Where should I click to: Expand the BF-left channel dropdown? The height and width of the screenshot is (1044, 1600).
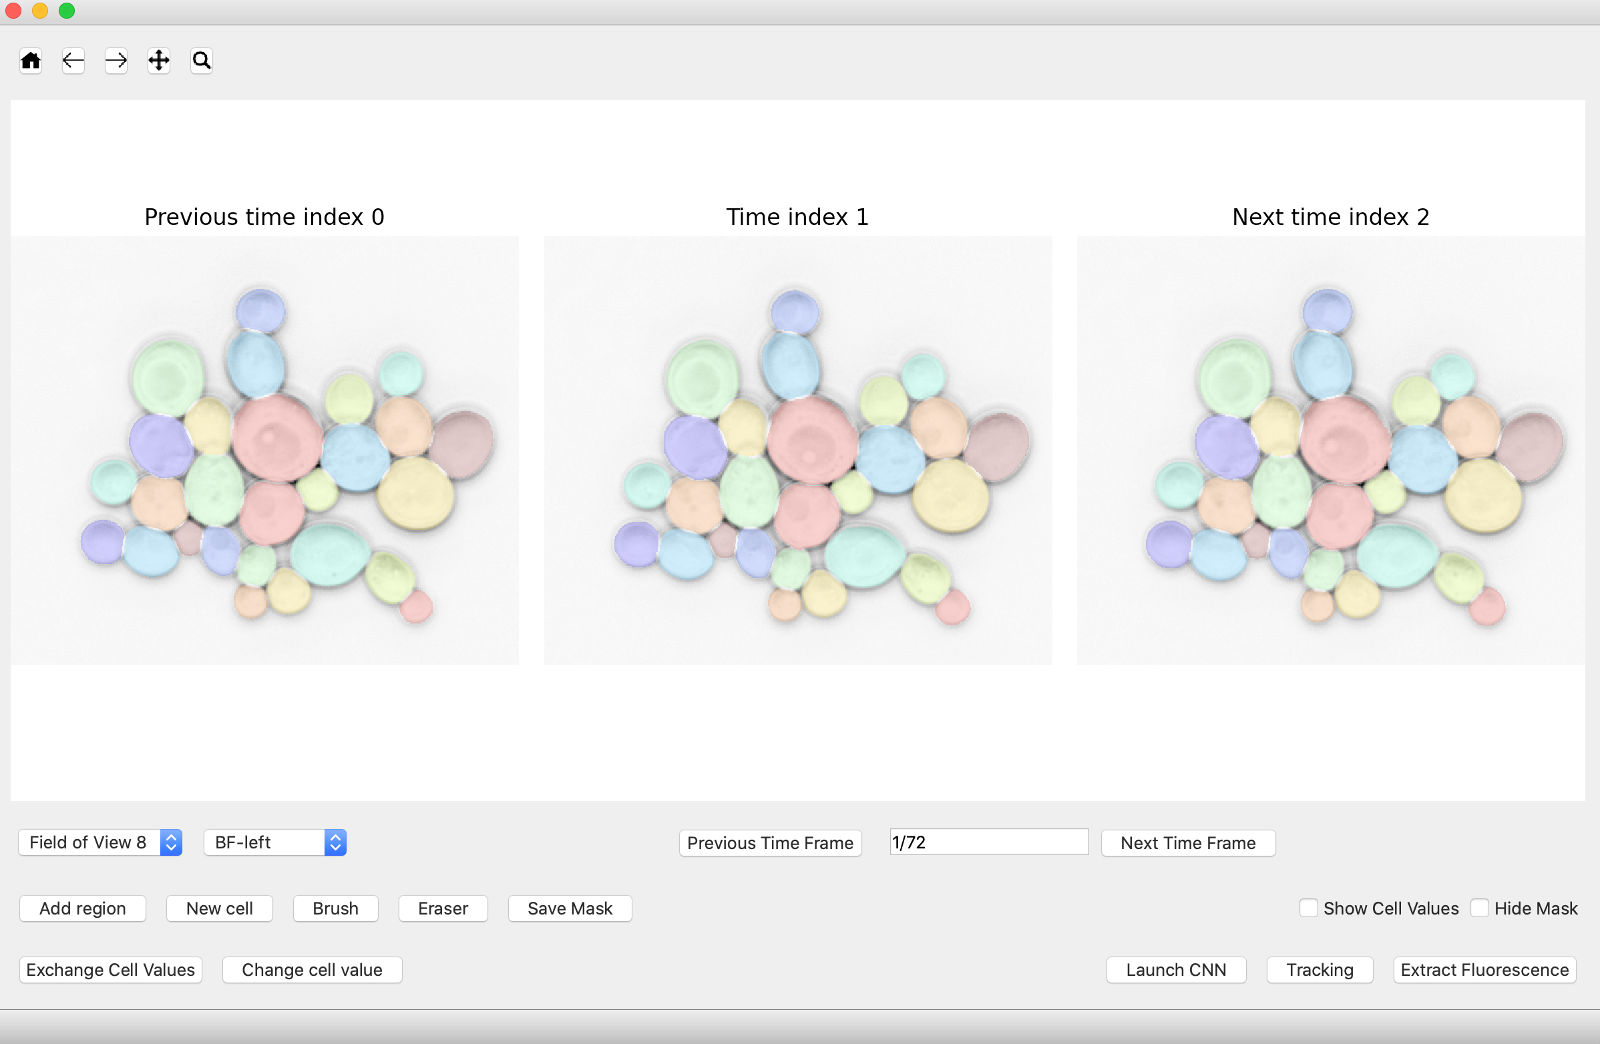(275, 842)
